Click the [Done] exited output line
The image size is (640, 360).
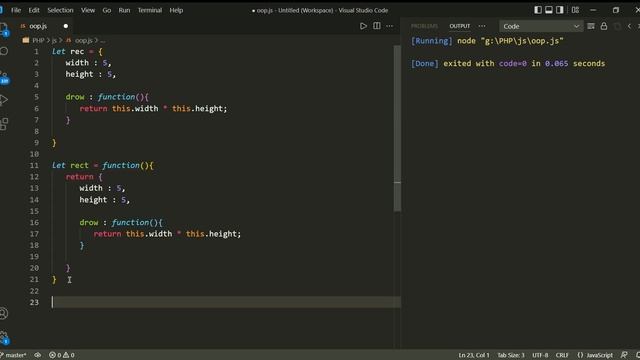click(508, 64)
